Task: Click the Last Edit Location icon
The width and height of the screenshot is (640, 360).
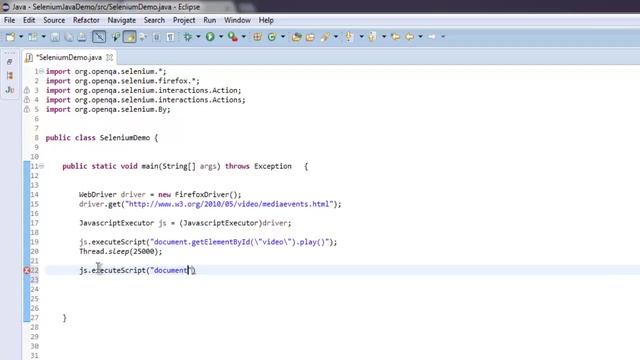Action: (x=396, y=37)
